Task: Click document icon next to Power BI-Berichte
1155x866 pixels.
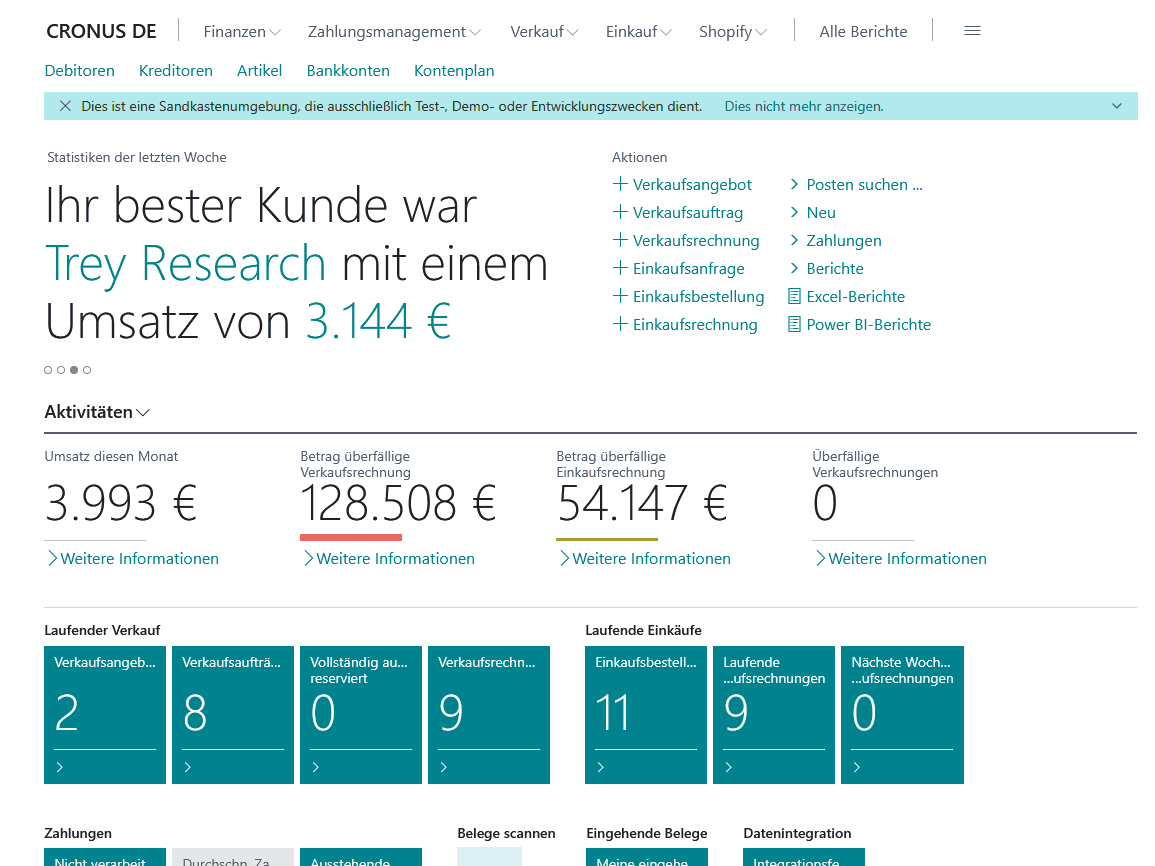Action: [795, 324]
